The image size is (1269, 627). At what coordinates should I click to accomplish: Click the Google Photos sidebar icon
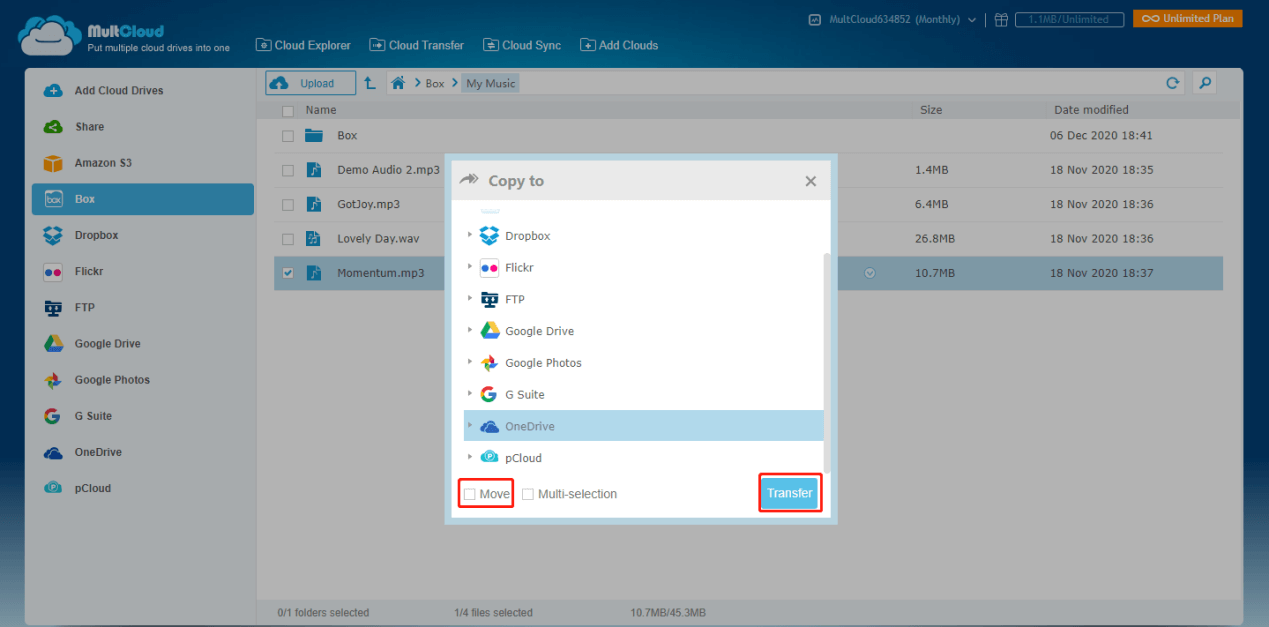click(53, 380)
